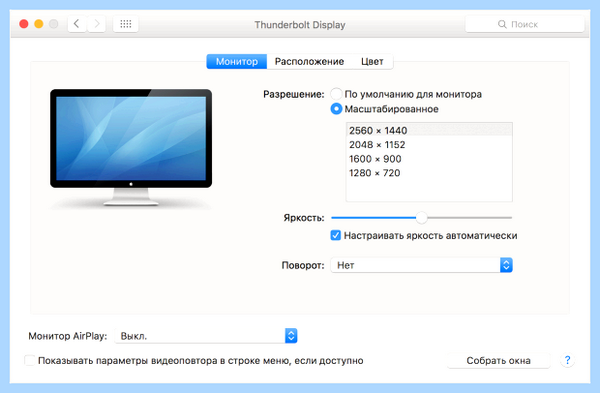Image resolution: width=600 pixels, height=393 pixels.
Task: Open the help question mark button
Action: point(567,360)
